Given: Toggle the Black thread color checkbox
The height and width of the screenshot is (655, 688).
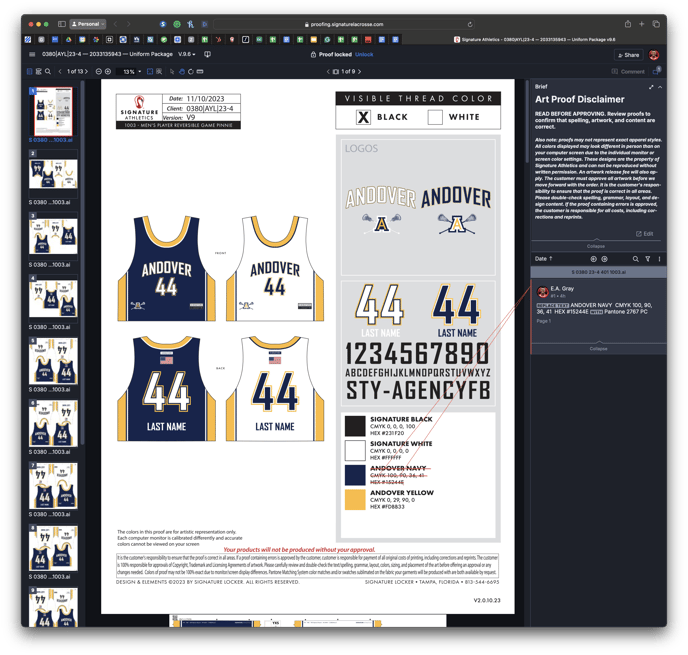Looking at the screenshot, I should coord(363,117).
